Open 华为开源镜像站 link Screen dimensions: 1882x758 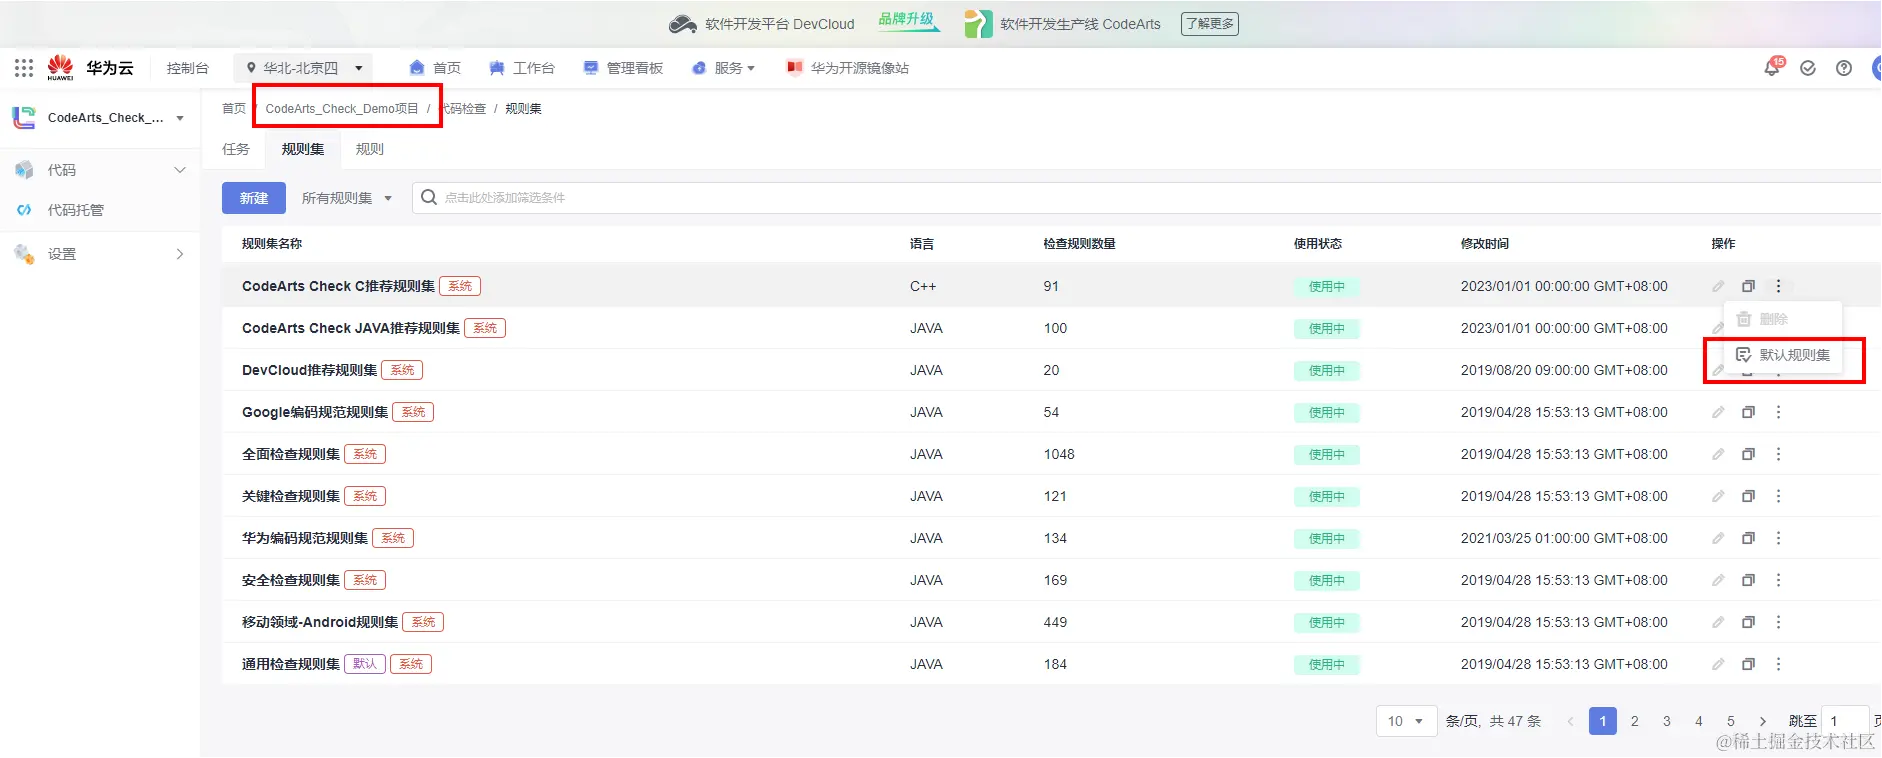848,68
